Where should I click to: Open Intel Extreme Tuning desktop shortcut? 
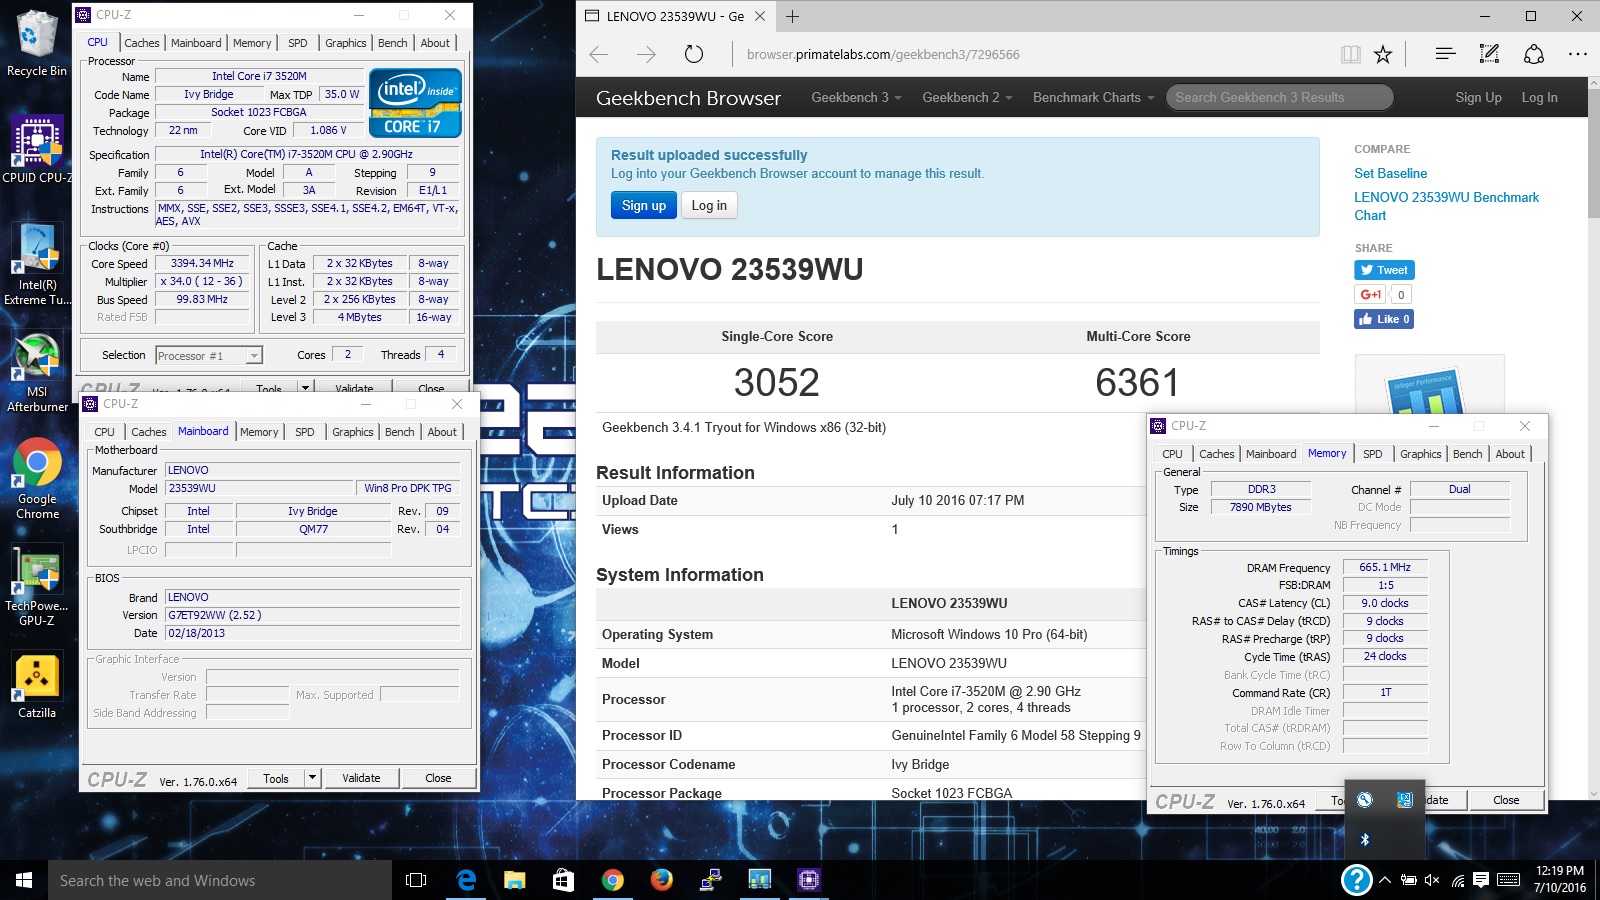[37, 264]
